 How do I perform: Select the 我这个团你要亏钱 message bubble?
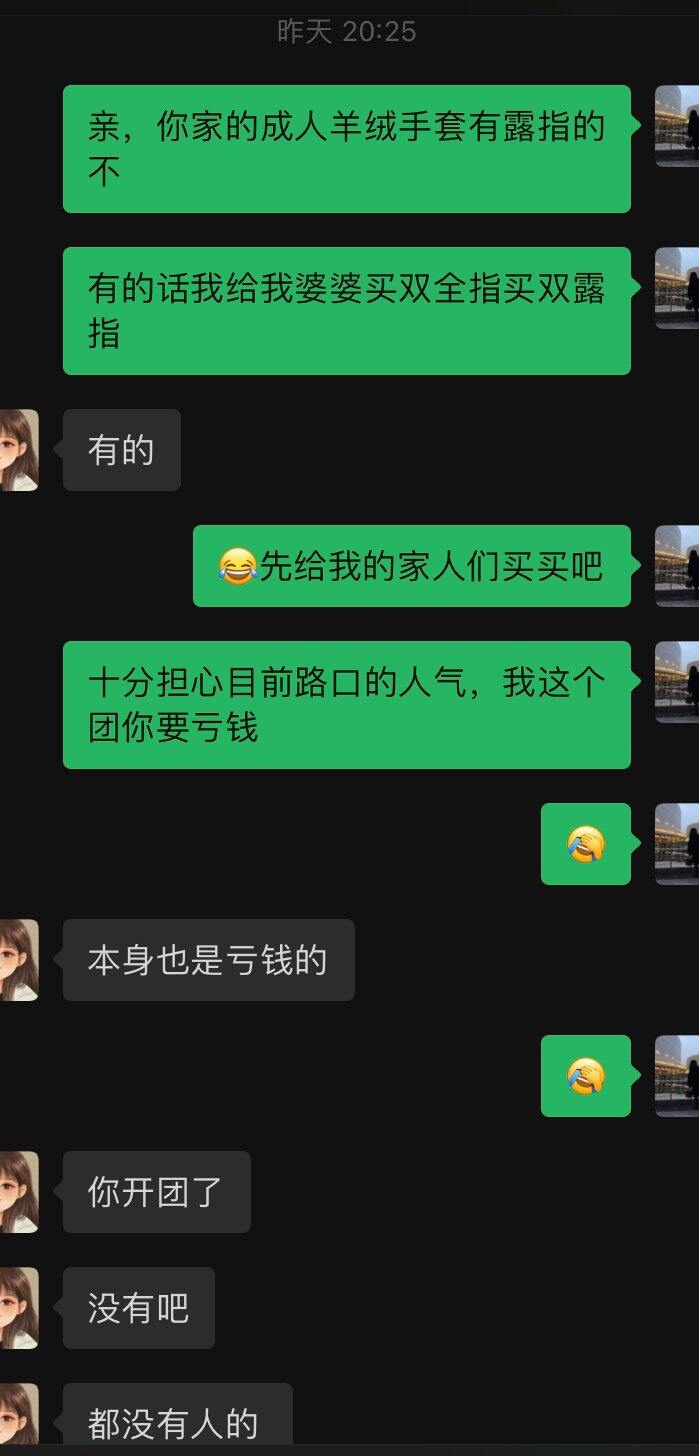pyautogui.click(x=347, y=705)
